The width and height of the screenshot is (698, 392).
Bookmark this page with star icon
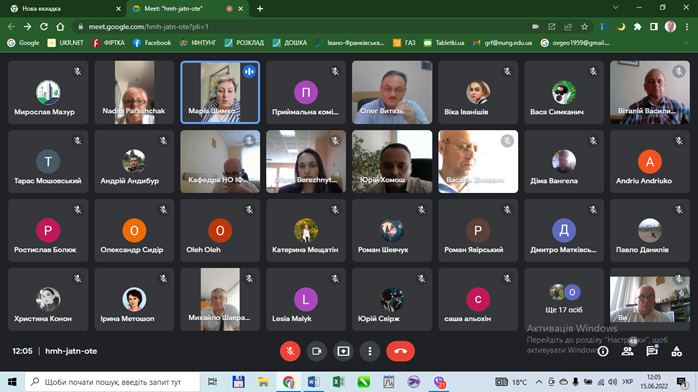[584, 27]
